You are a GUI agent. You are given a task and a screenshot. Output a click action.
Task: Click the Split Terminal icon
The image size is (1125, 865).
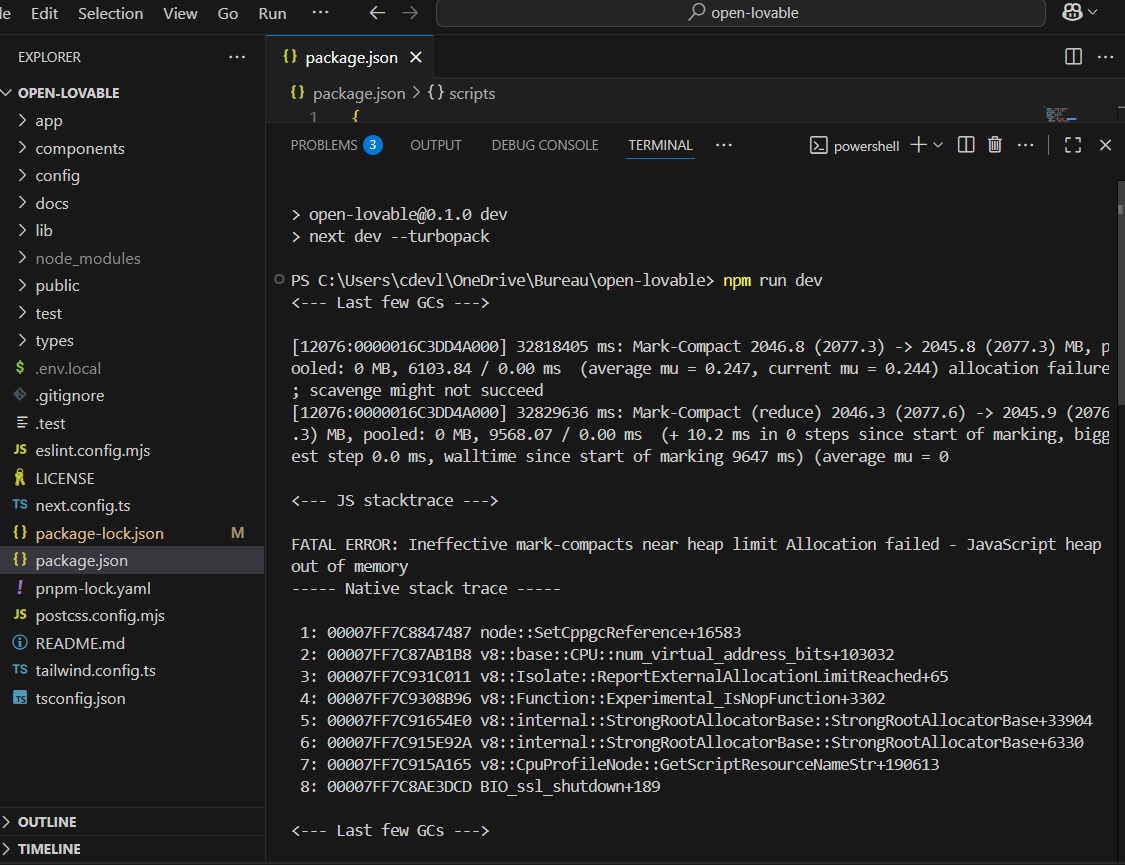click(x=966, y=145)
